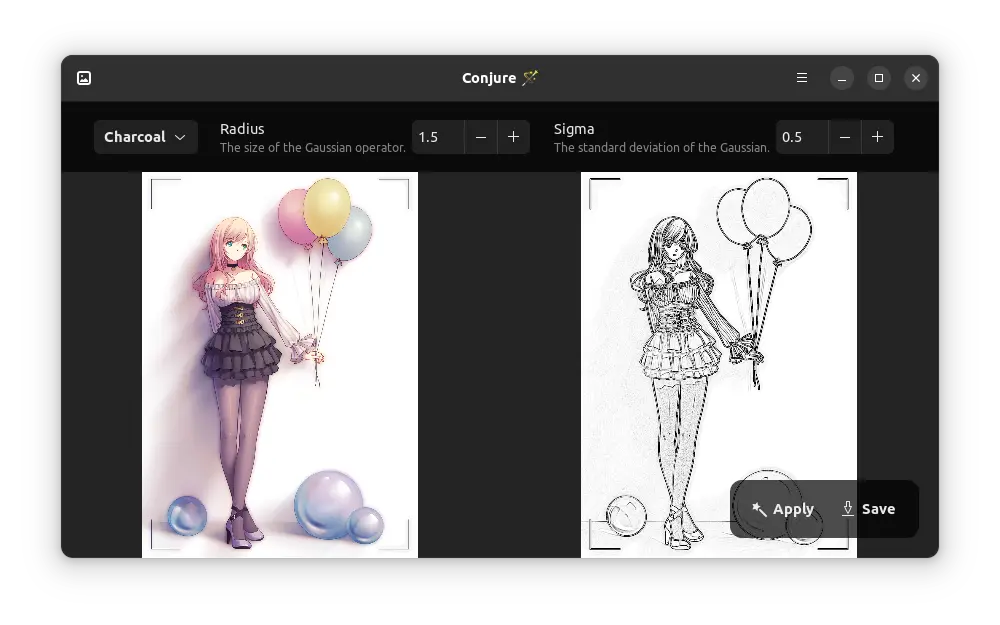Minimize the Conjure window
This screenshot has width=1000, height=625.
[842, 78]
